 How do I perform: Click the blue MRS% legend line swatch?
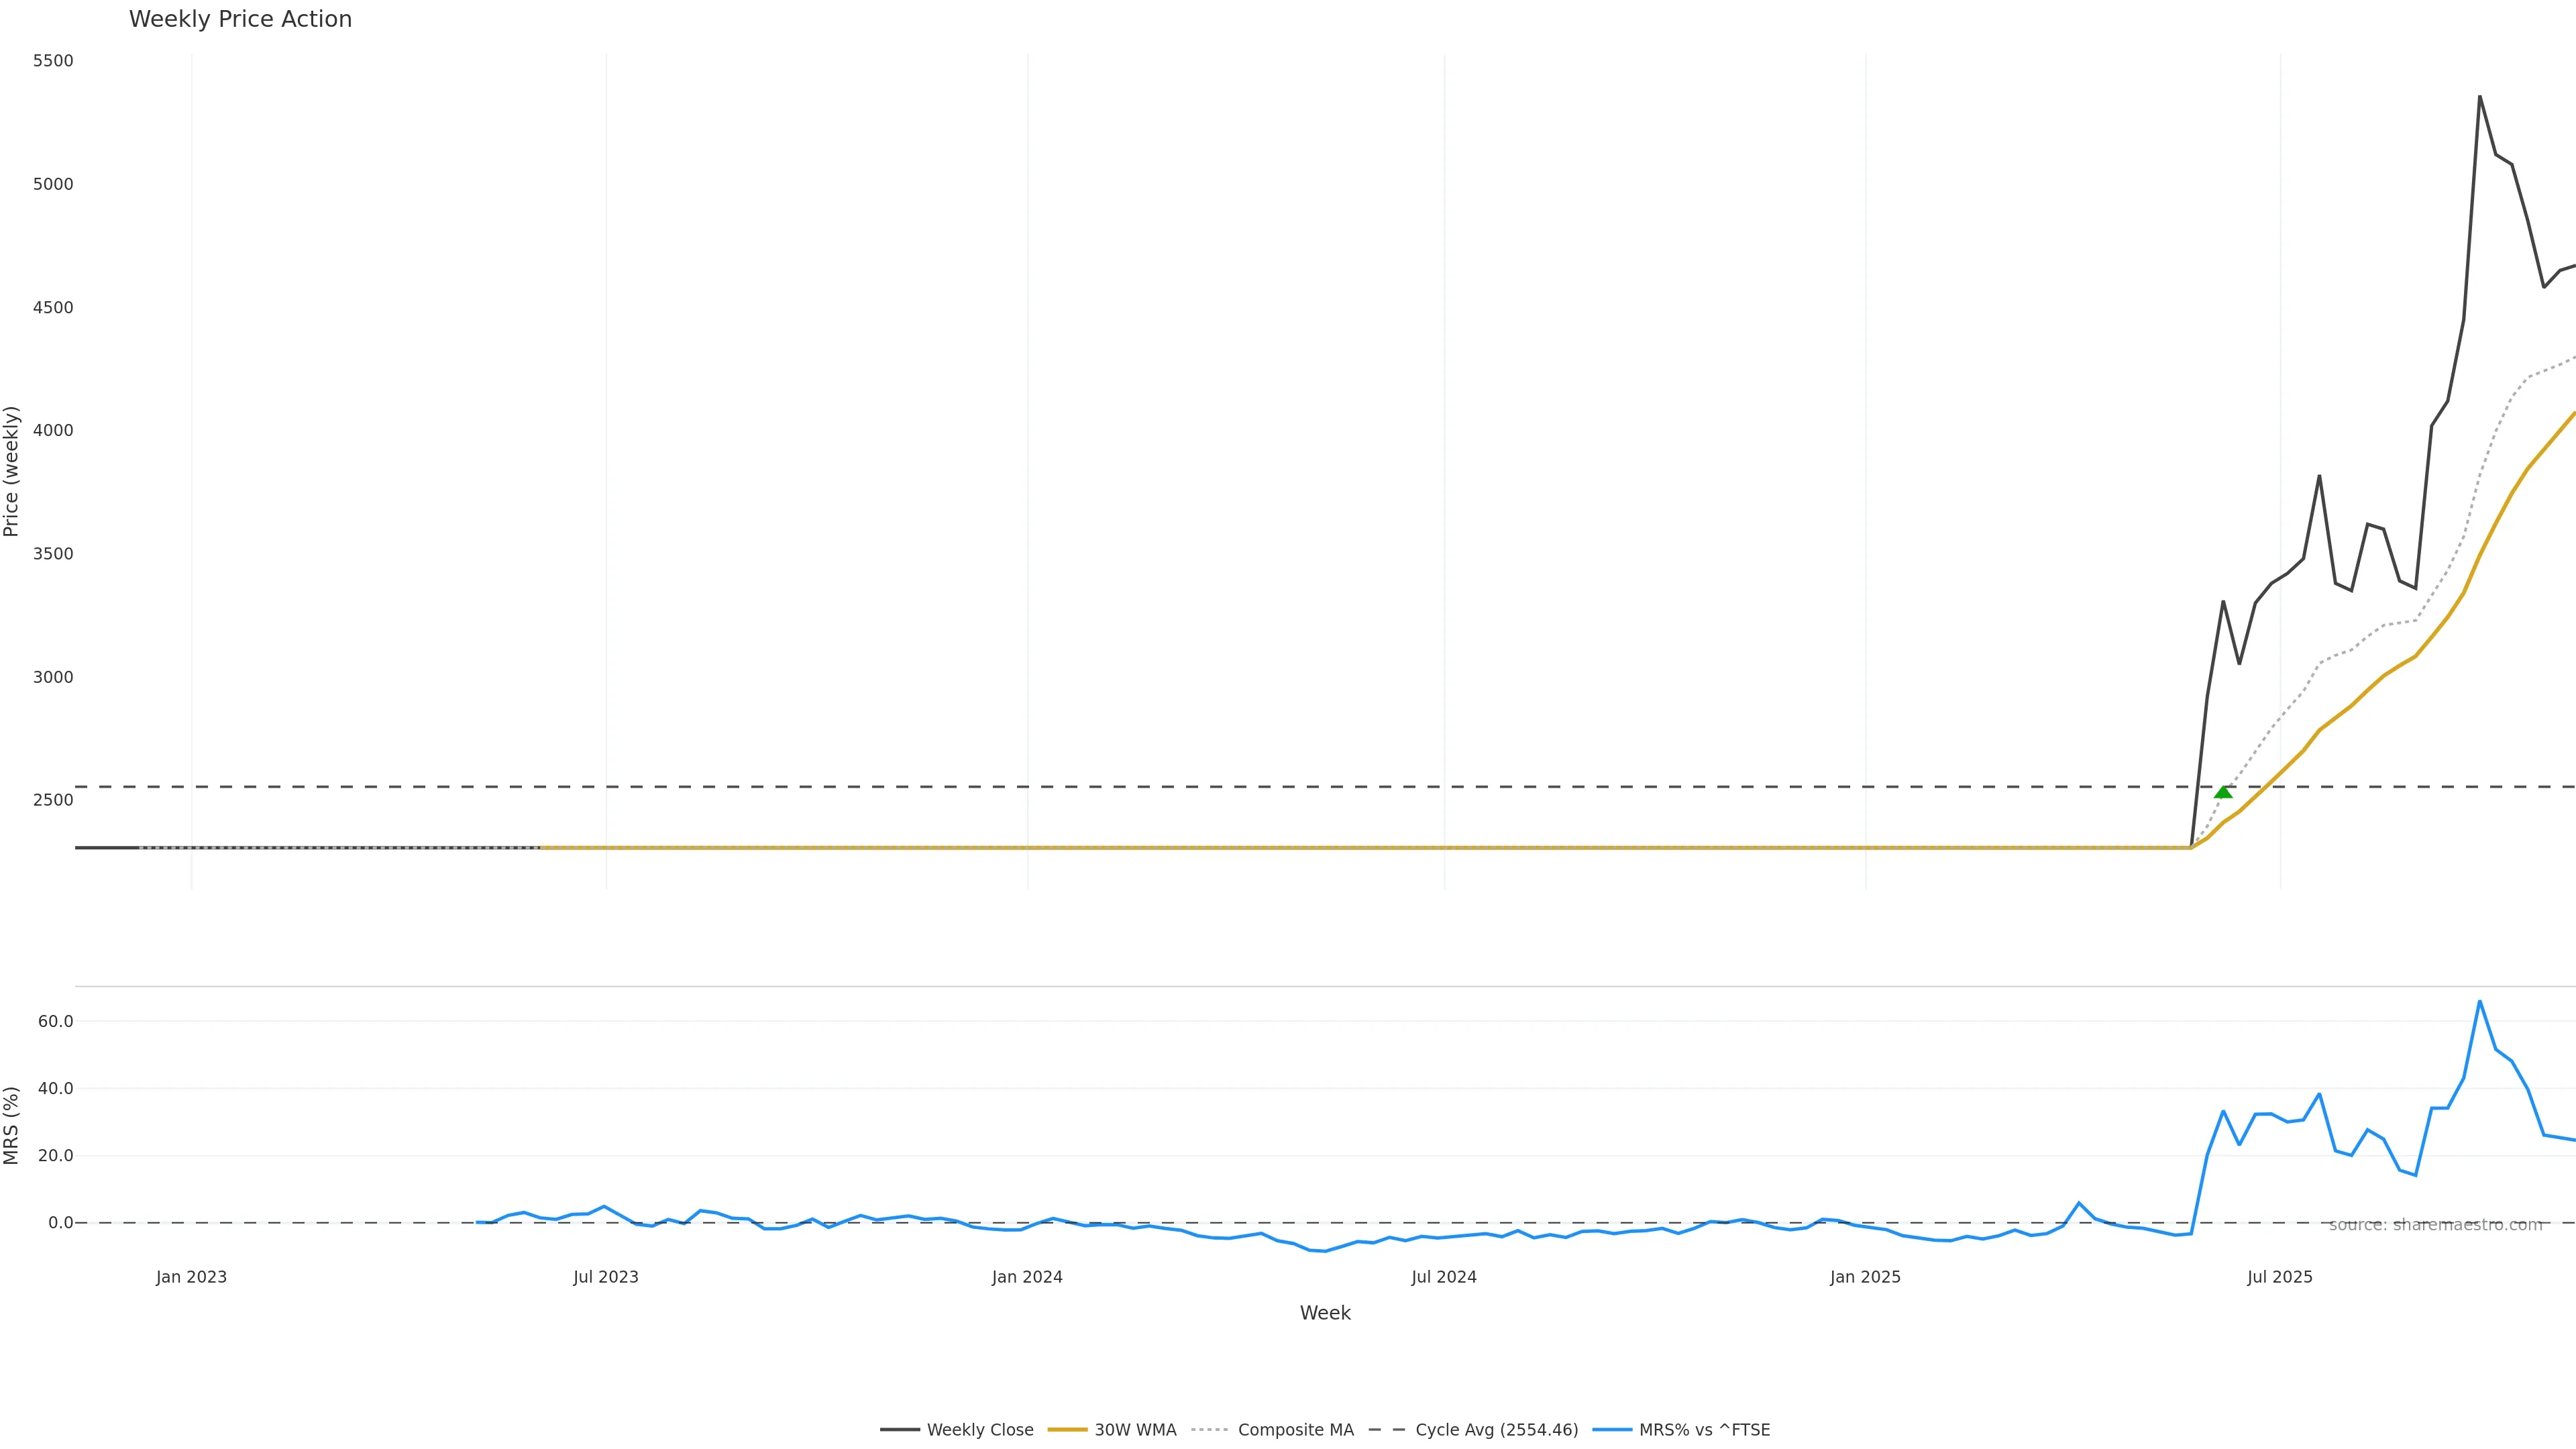1612,1430
